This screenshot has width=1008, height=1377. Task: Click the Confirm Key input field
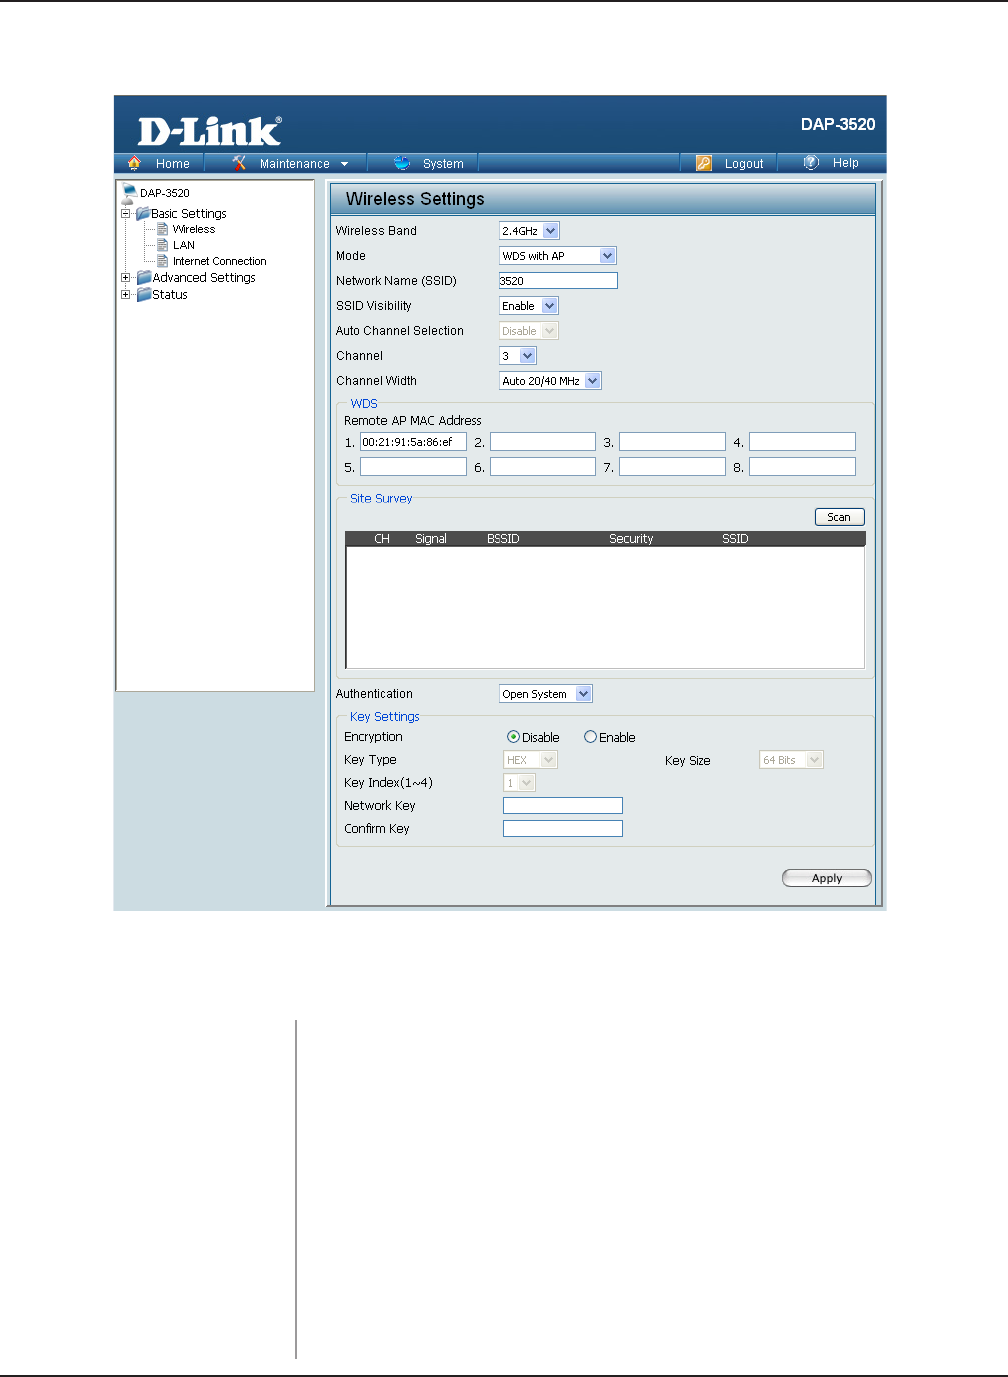pos(563,829)
